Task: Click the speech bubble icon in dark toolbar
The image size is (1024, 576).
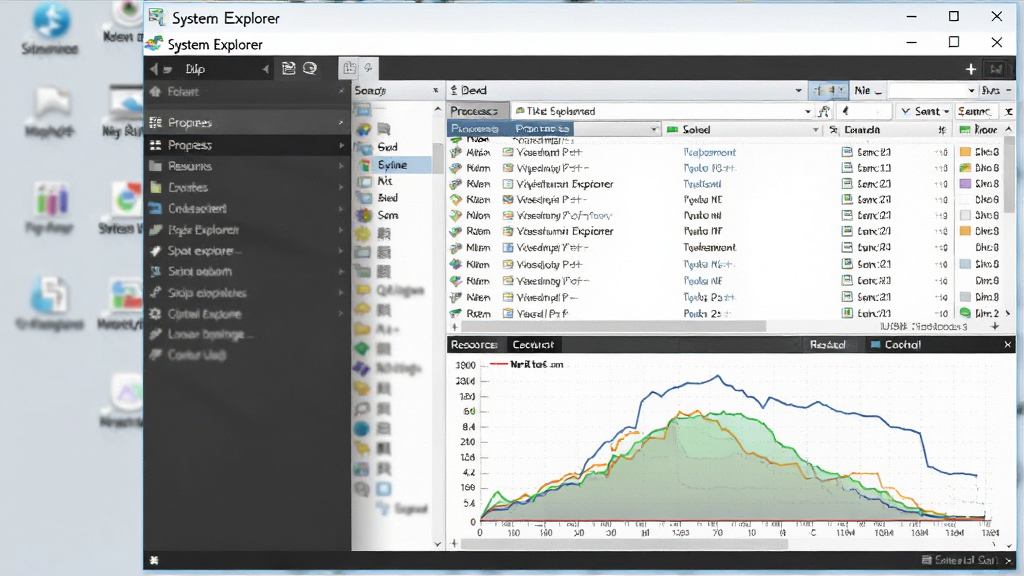Action: (x=310, y=68)
